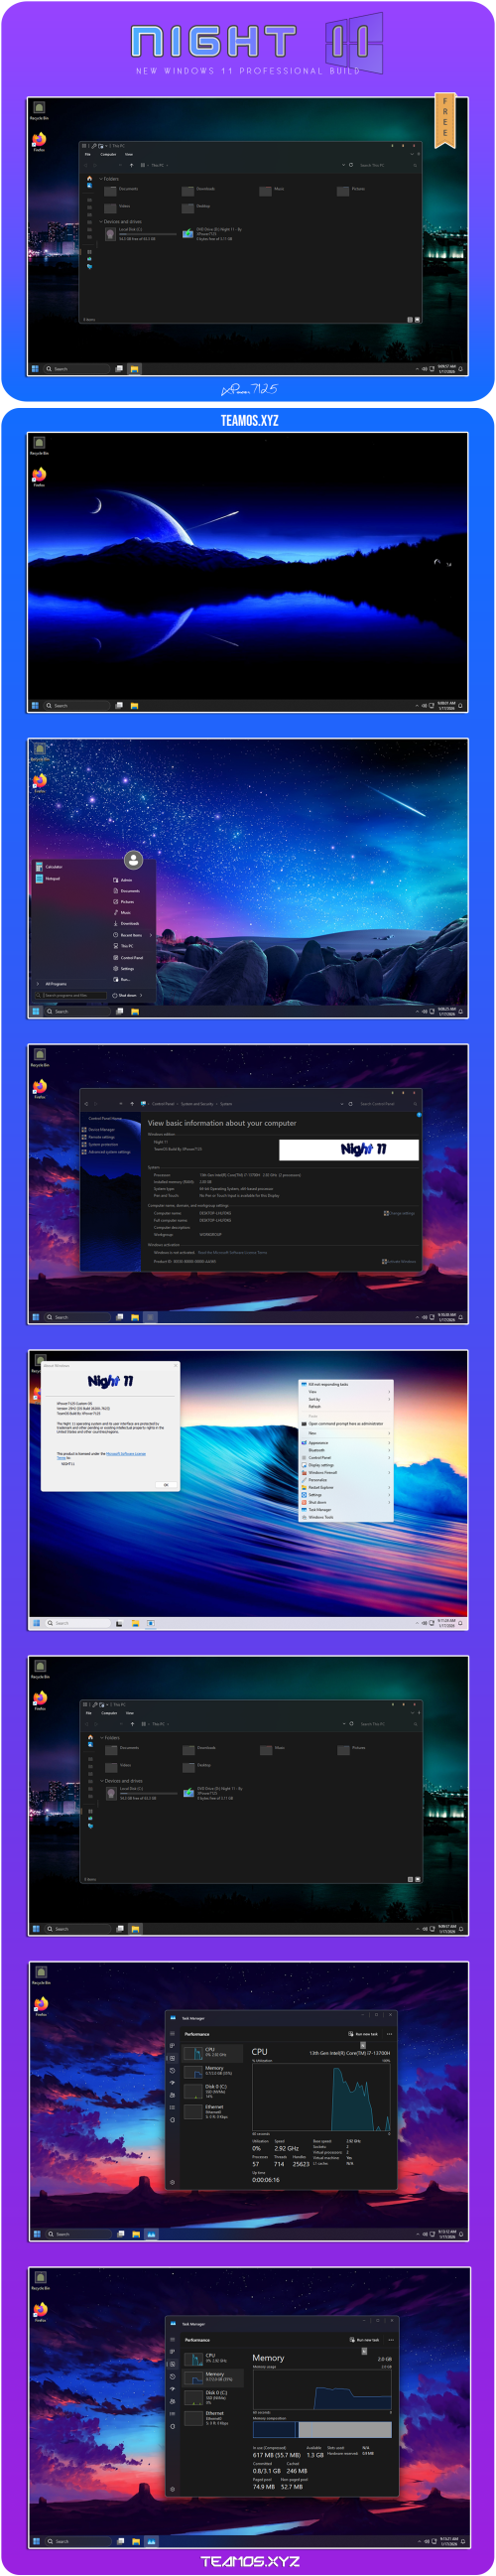
Task: Click Shut down in the Start menu
Action: pyautogui.click(x=124, y=995)
